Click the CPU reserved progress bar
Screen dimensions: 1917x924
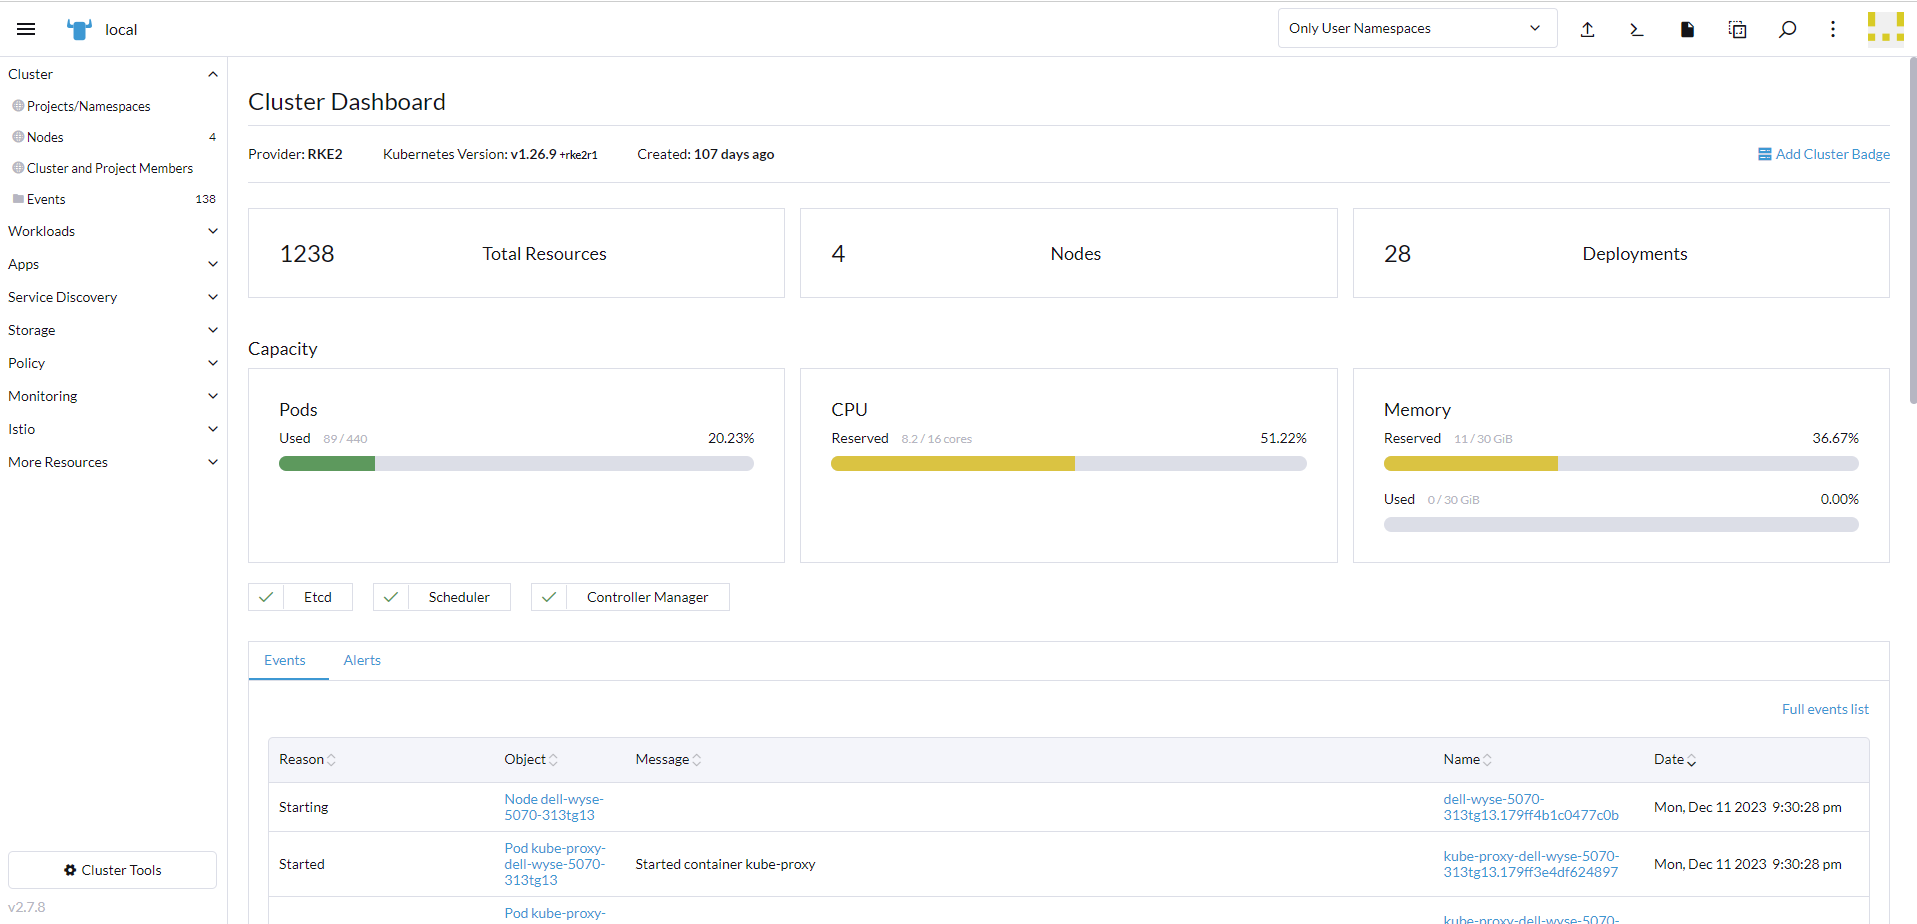[x=1068, y=464]
